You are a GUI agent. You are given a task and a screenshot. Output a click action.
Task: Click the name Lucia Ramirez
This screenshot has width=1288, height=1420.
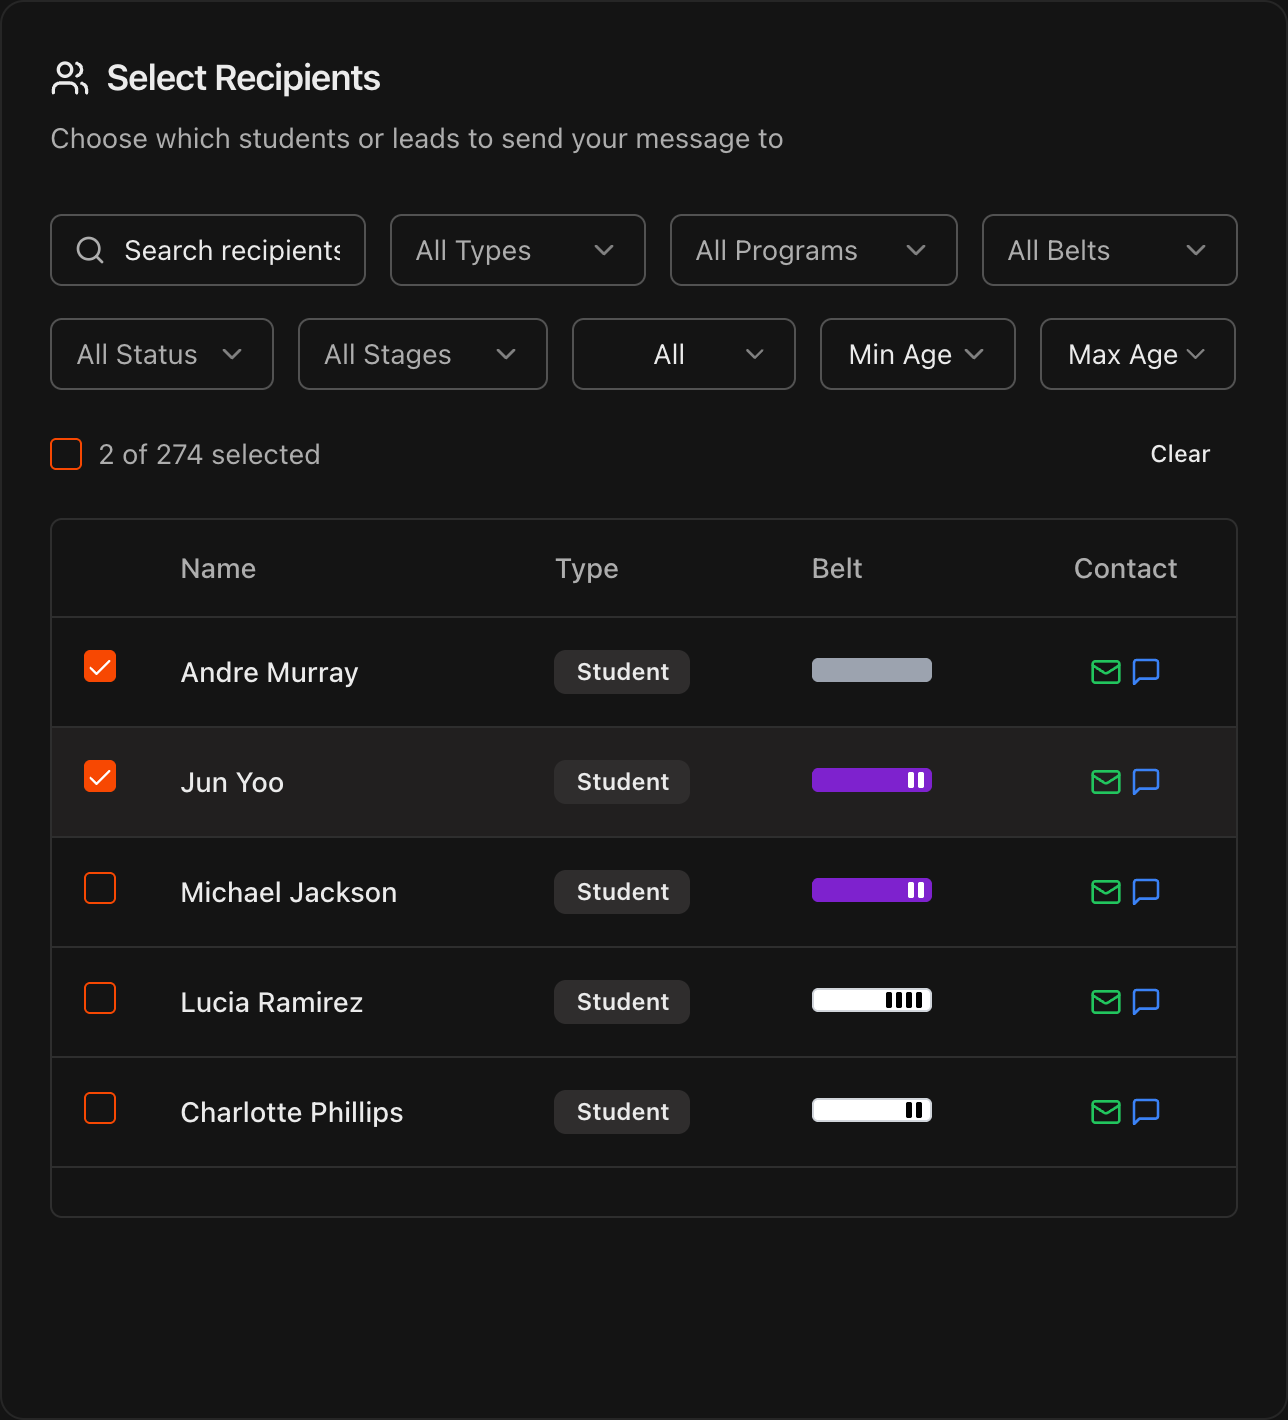pos(271,1002)
